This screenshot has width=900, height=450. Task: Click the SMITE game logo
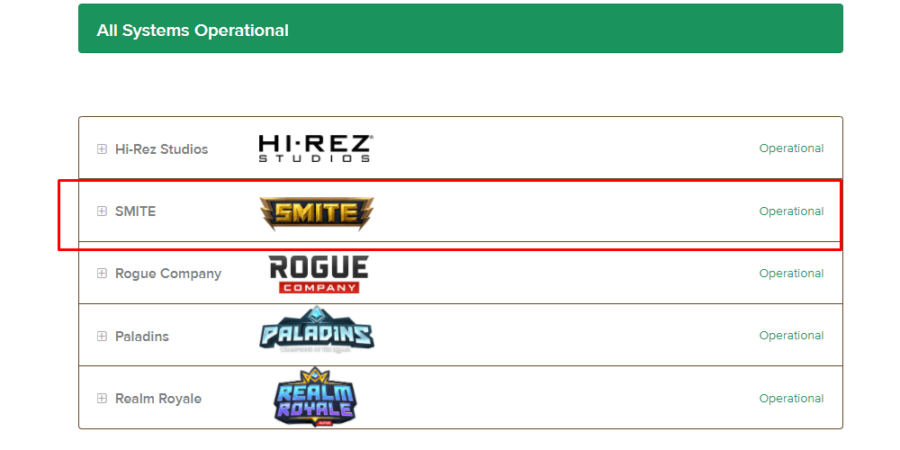316,213
